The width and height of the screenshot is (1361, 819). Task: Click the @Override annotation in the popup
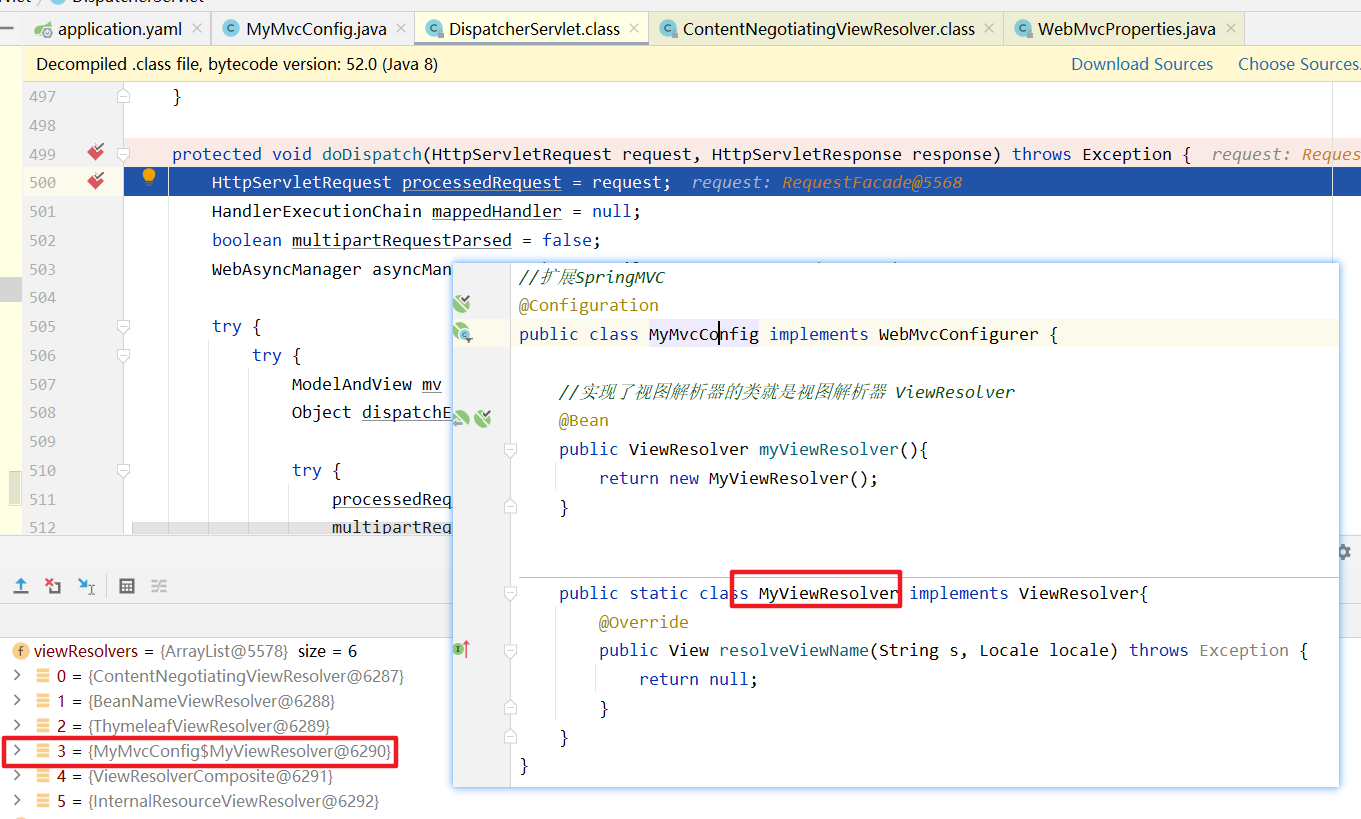644,622
